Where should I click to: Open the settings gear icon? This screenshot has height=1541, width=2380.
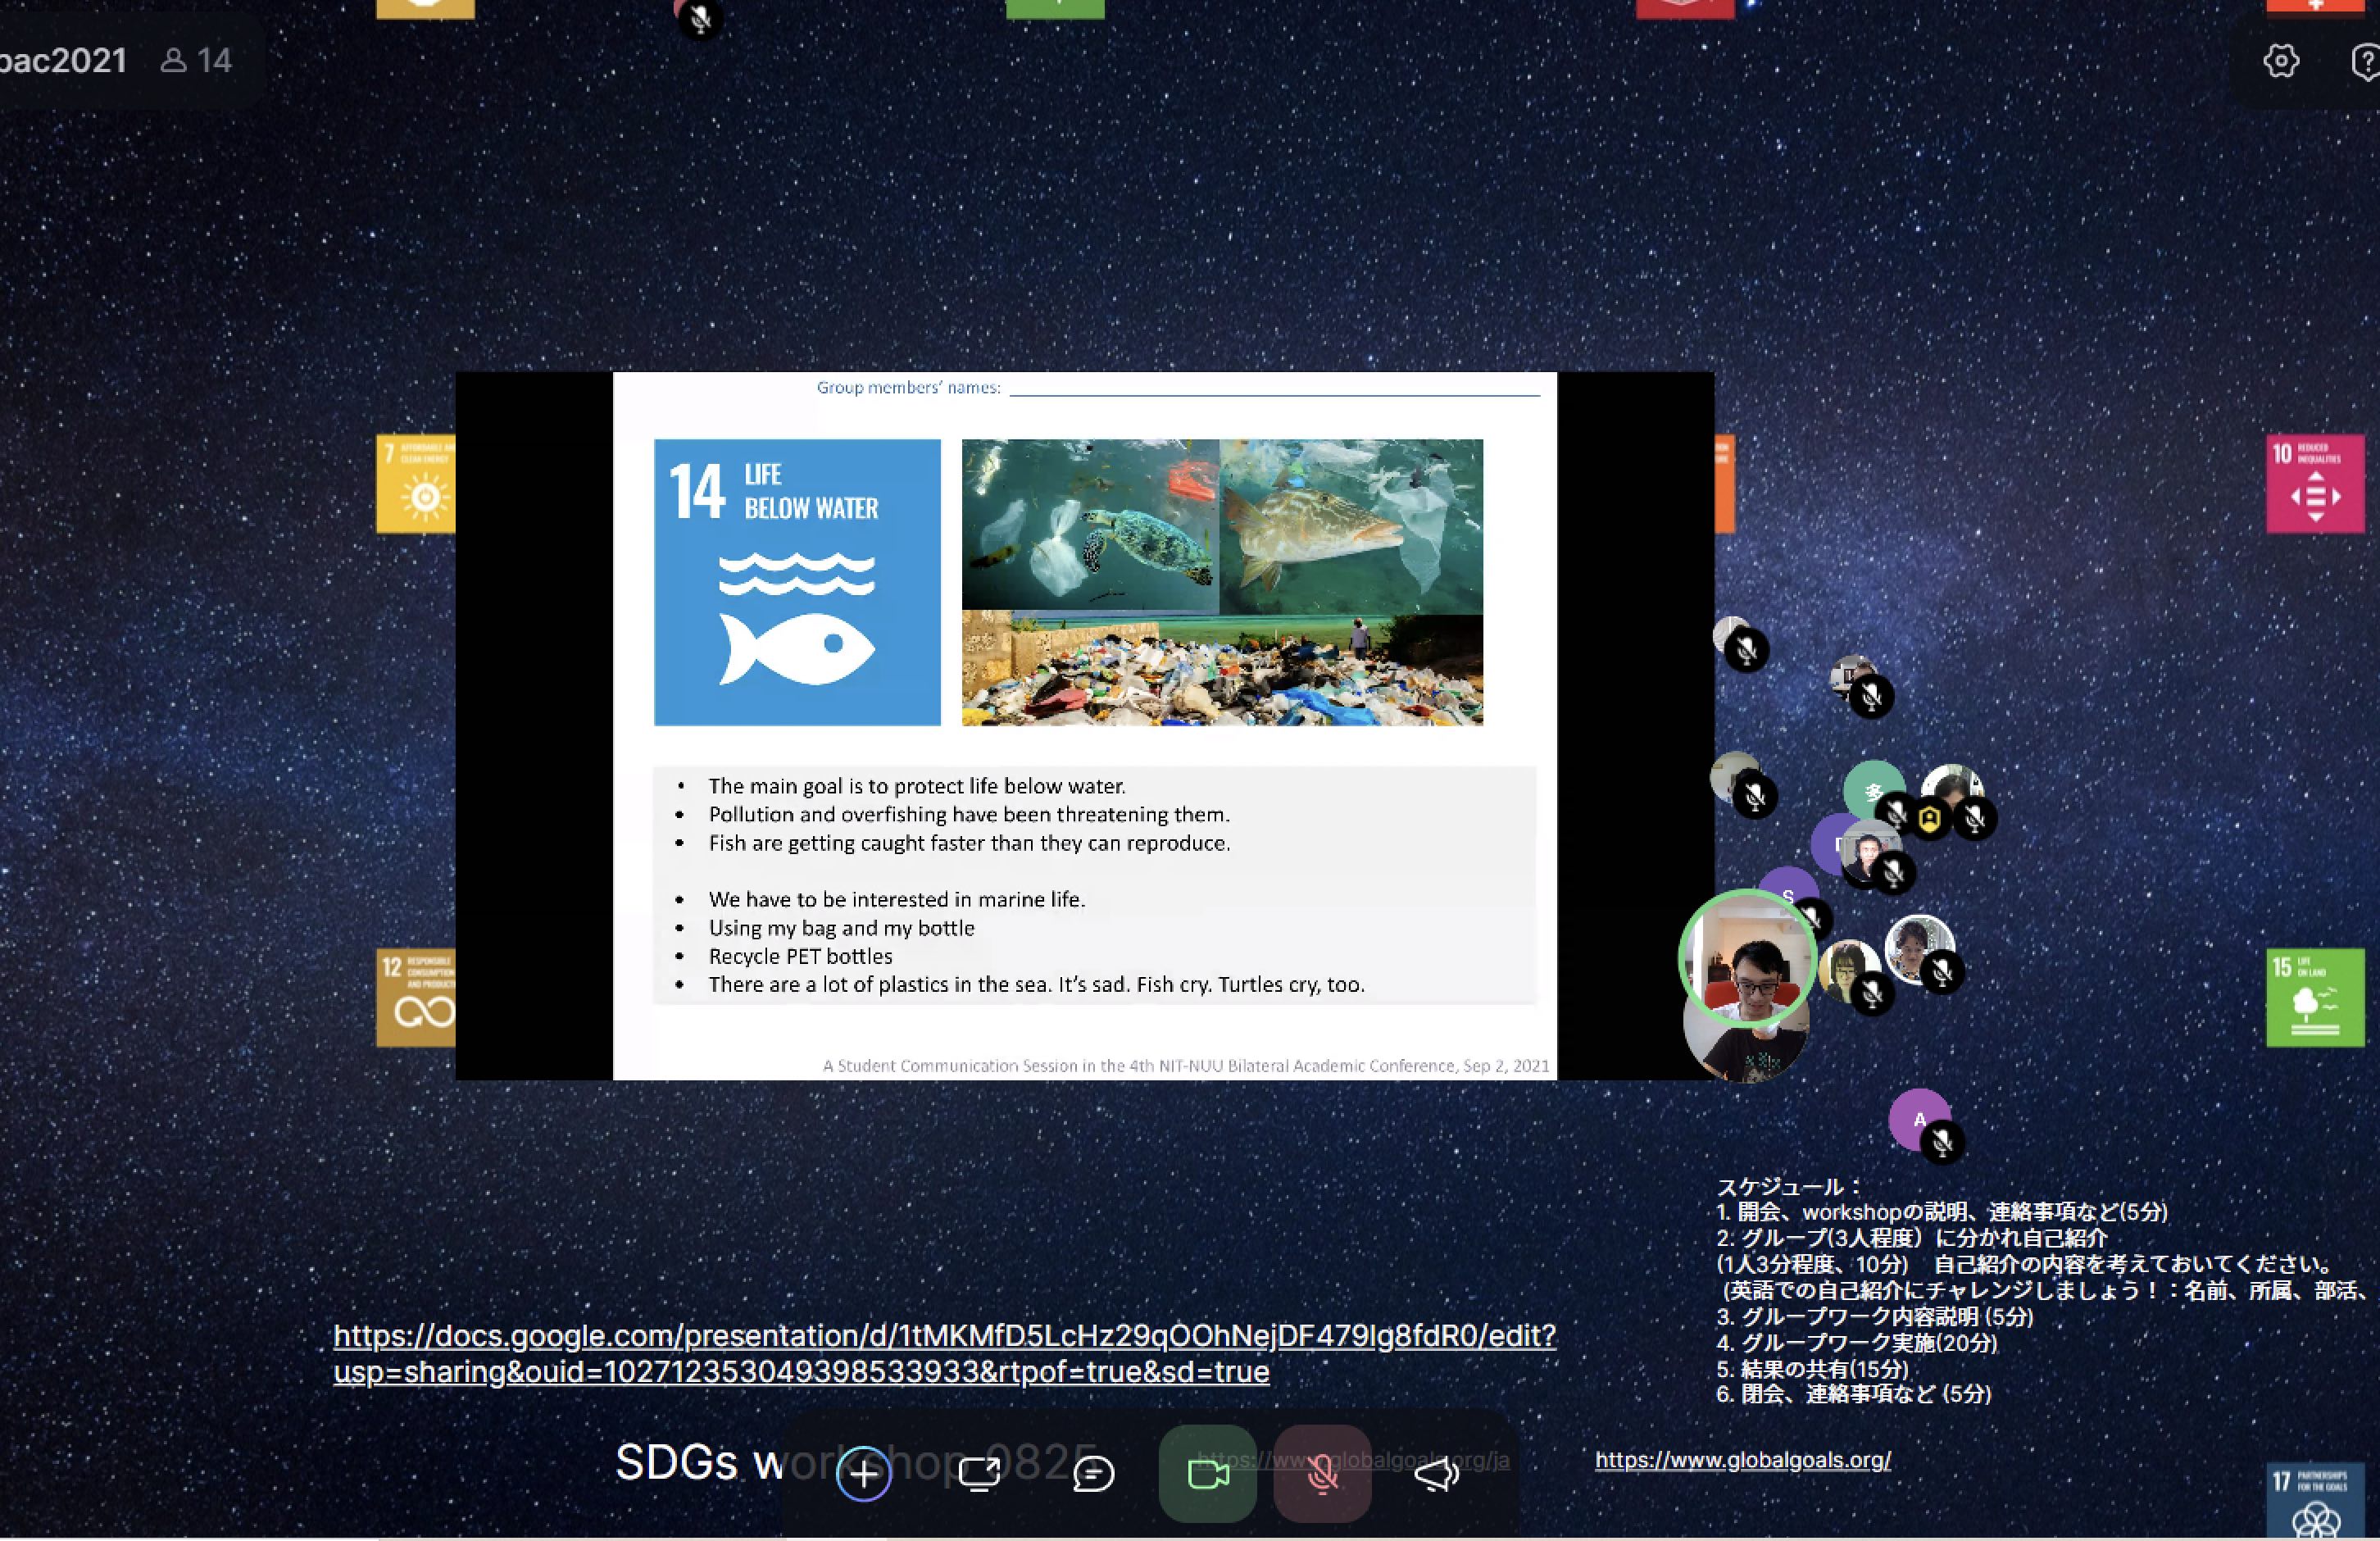click(x=2281, y=61)
